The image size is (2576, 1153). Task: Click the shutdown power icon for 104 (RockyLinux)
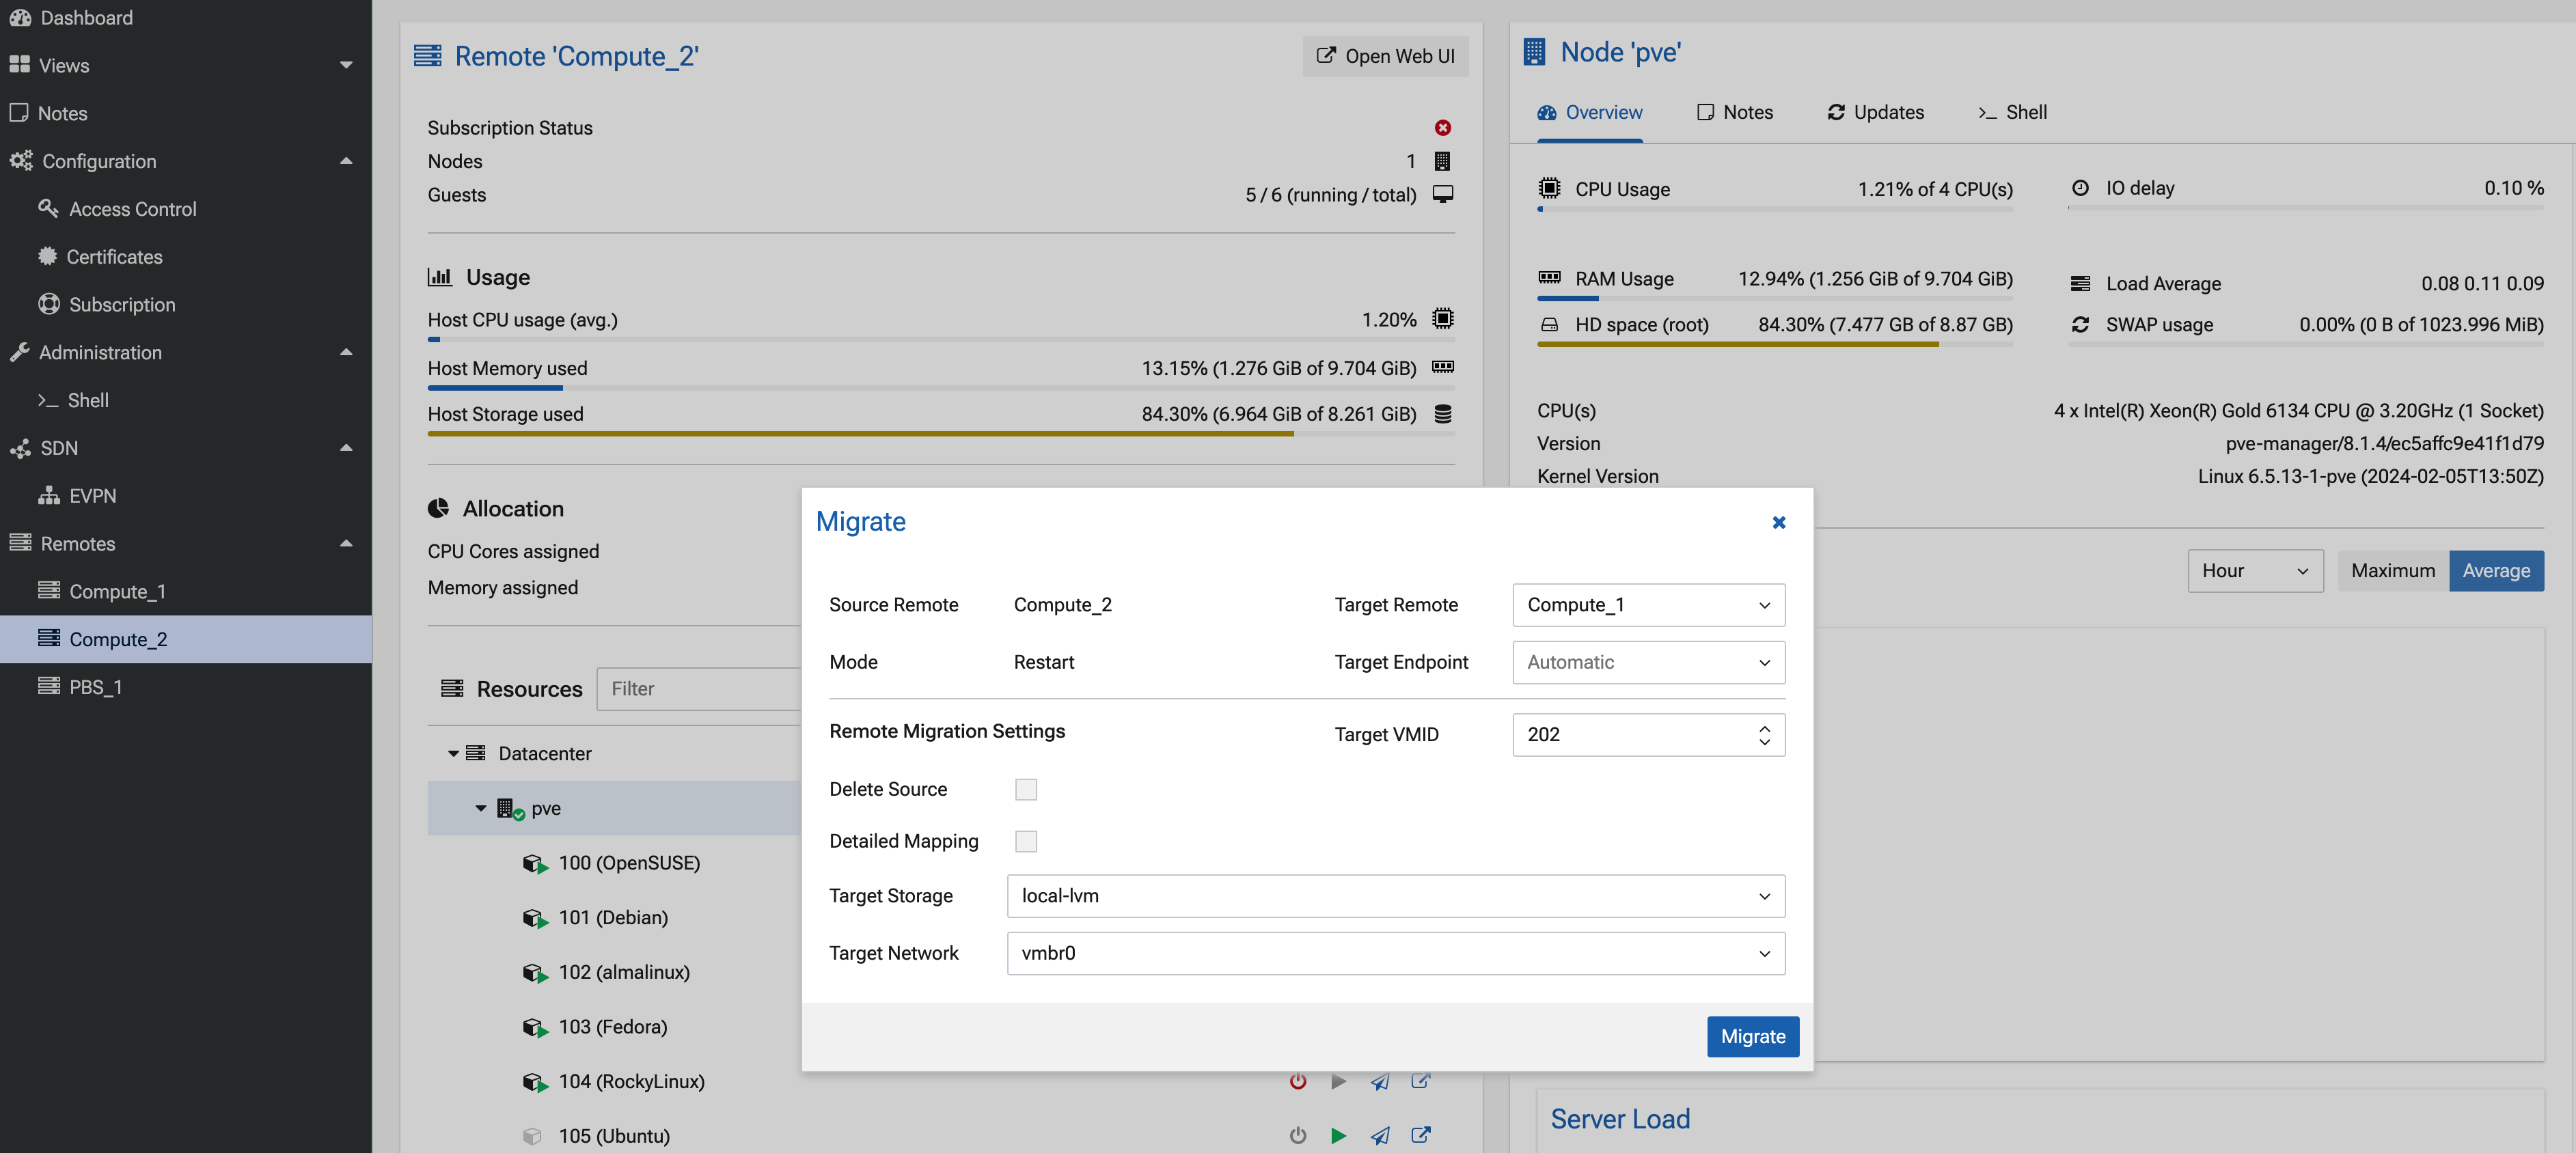1297,1081
